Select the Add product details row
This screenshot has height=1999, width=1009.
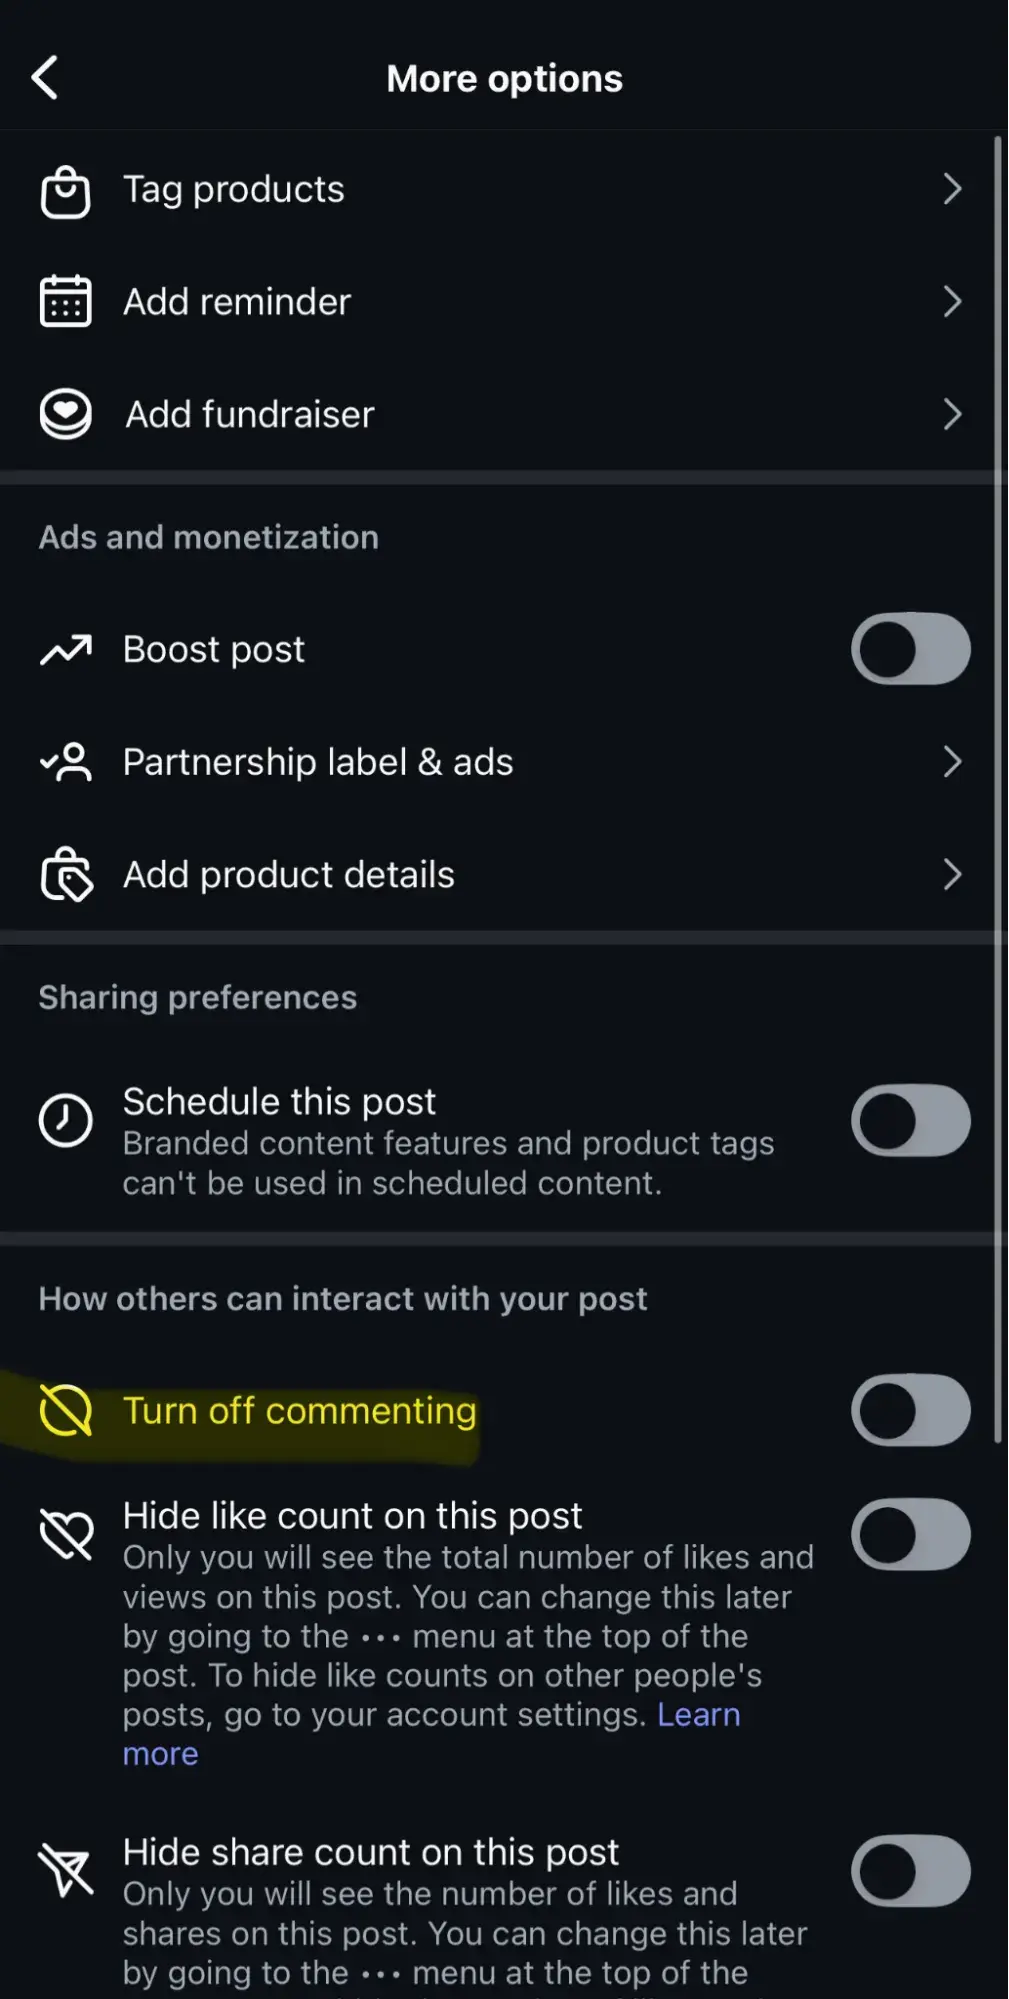289,875
